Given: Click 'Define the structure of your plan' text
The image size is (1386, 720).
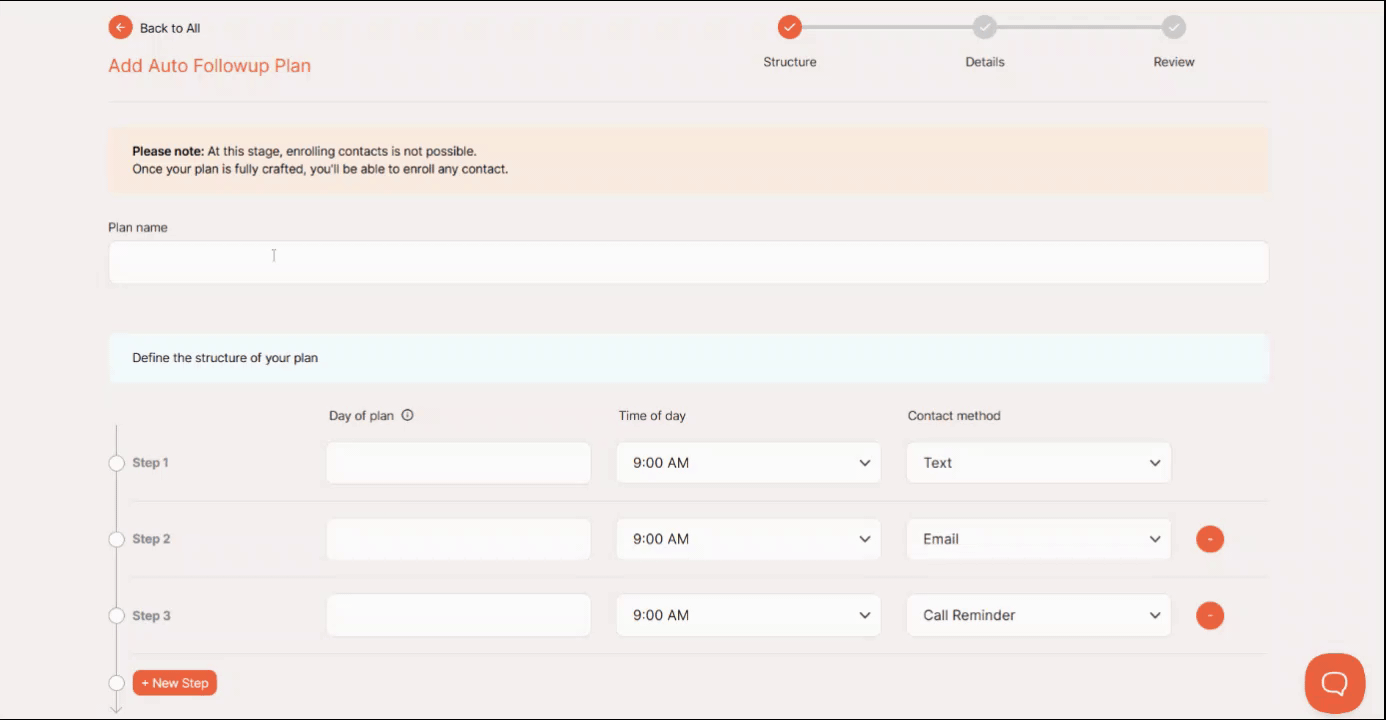Looking at the screenshot, I should click(225, 358).
